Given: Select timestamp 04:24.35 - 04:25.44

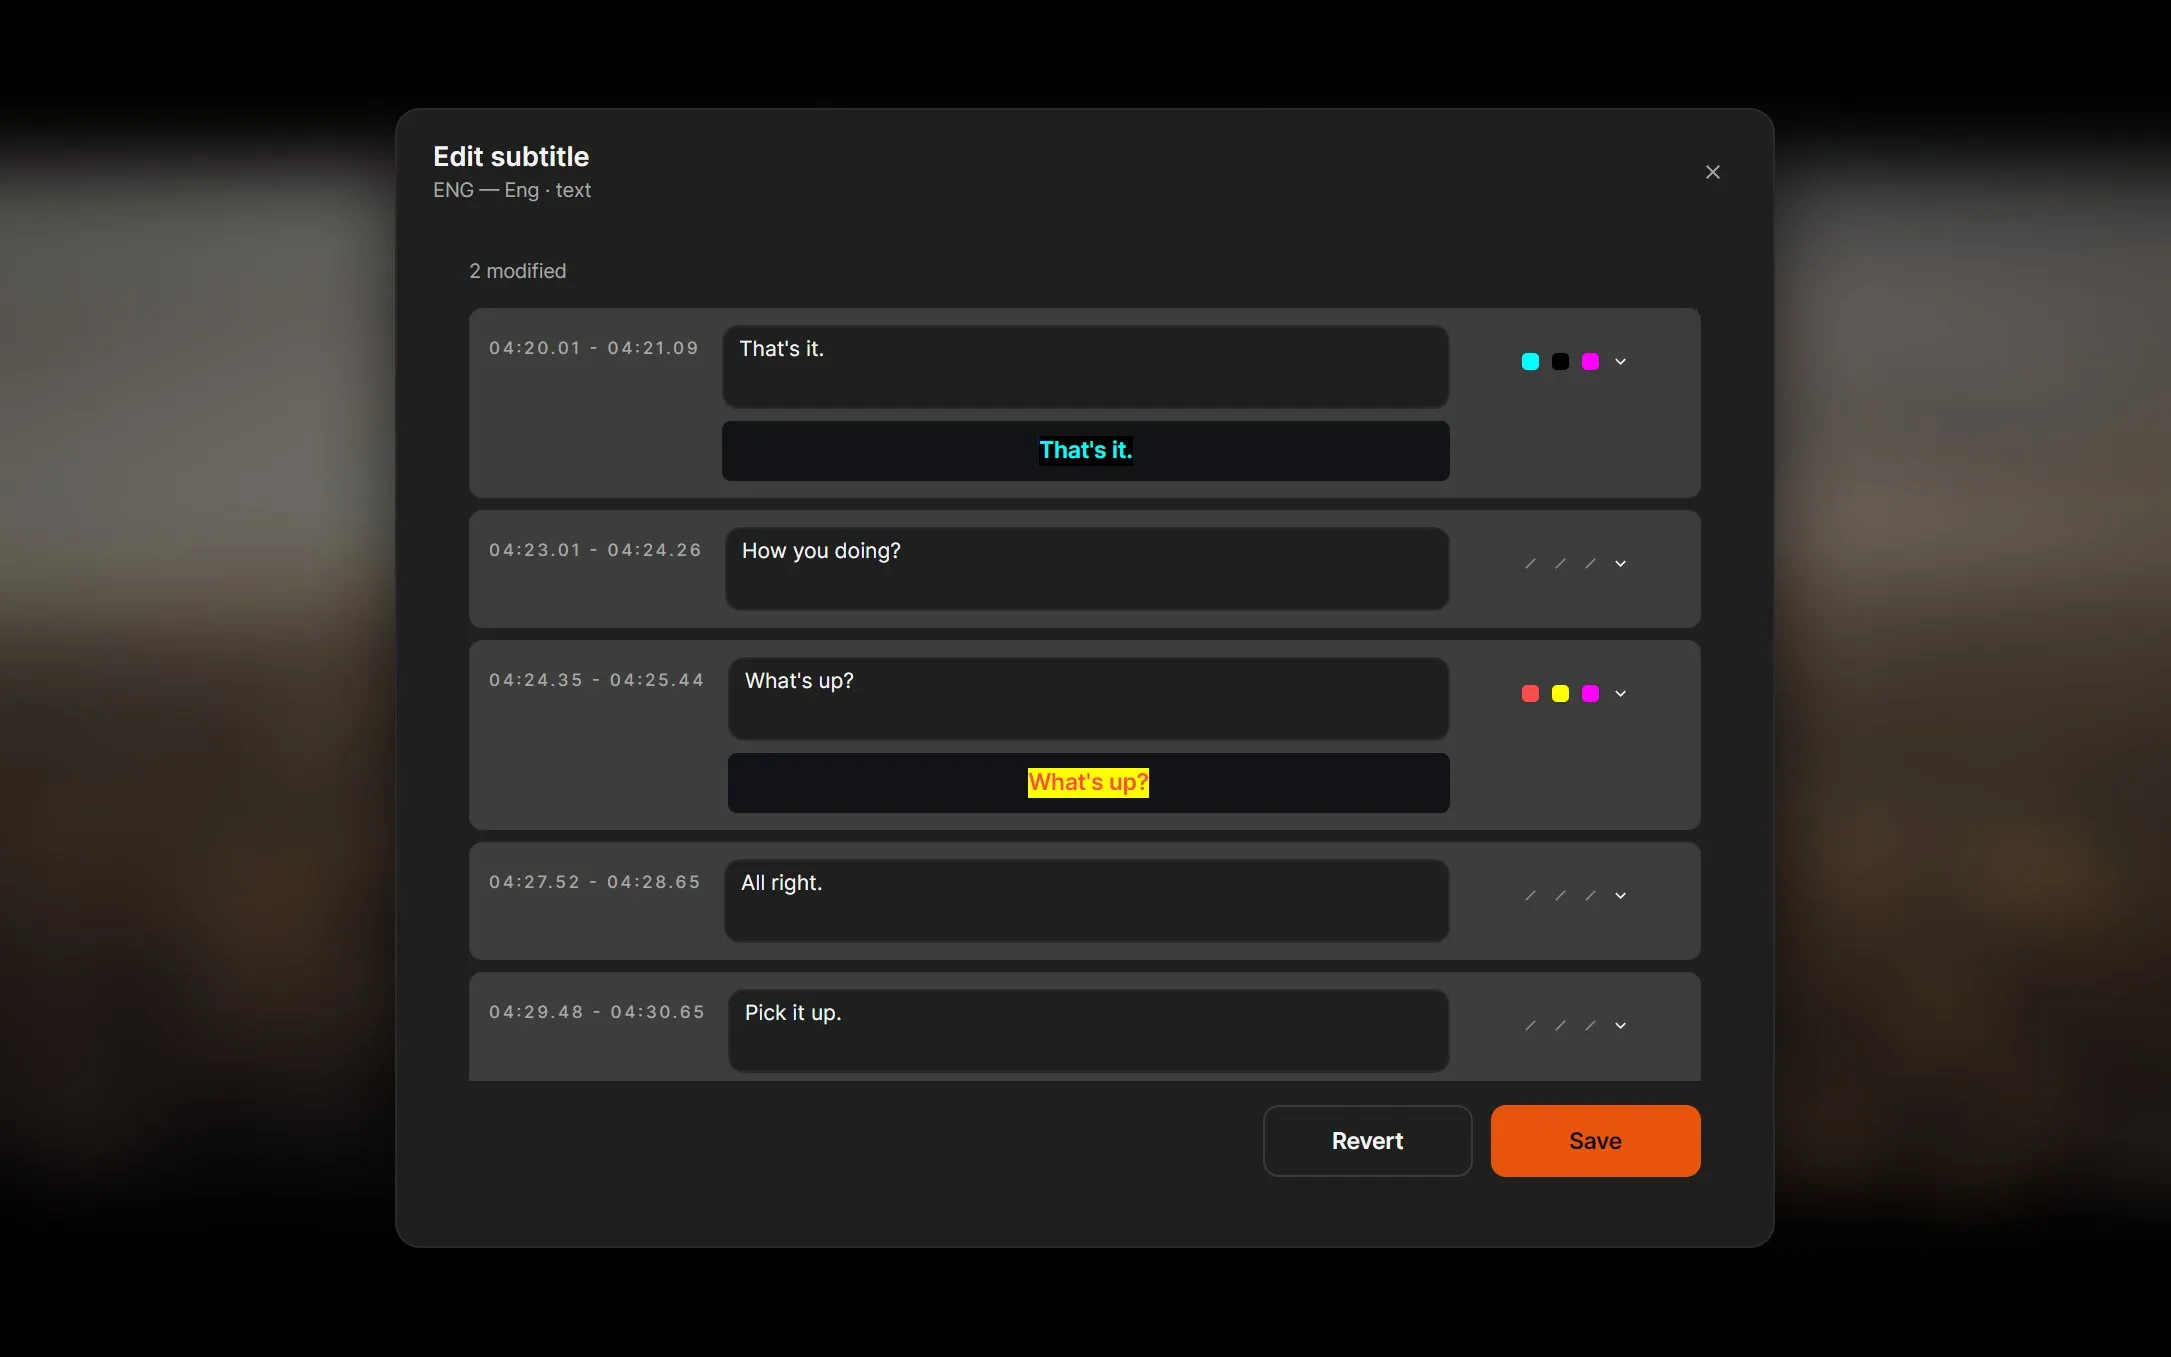Looking at the screenshot, I should click(x=597, y=680).
